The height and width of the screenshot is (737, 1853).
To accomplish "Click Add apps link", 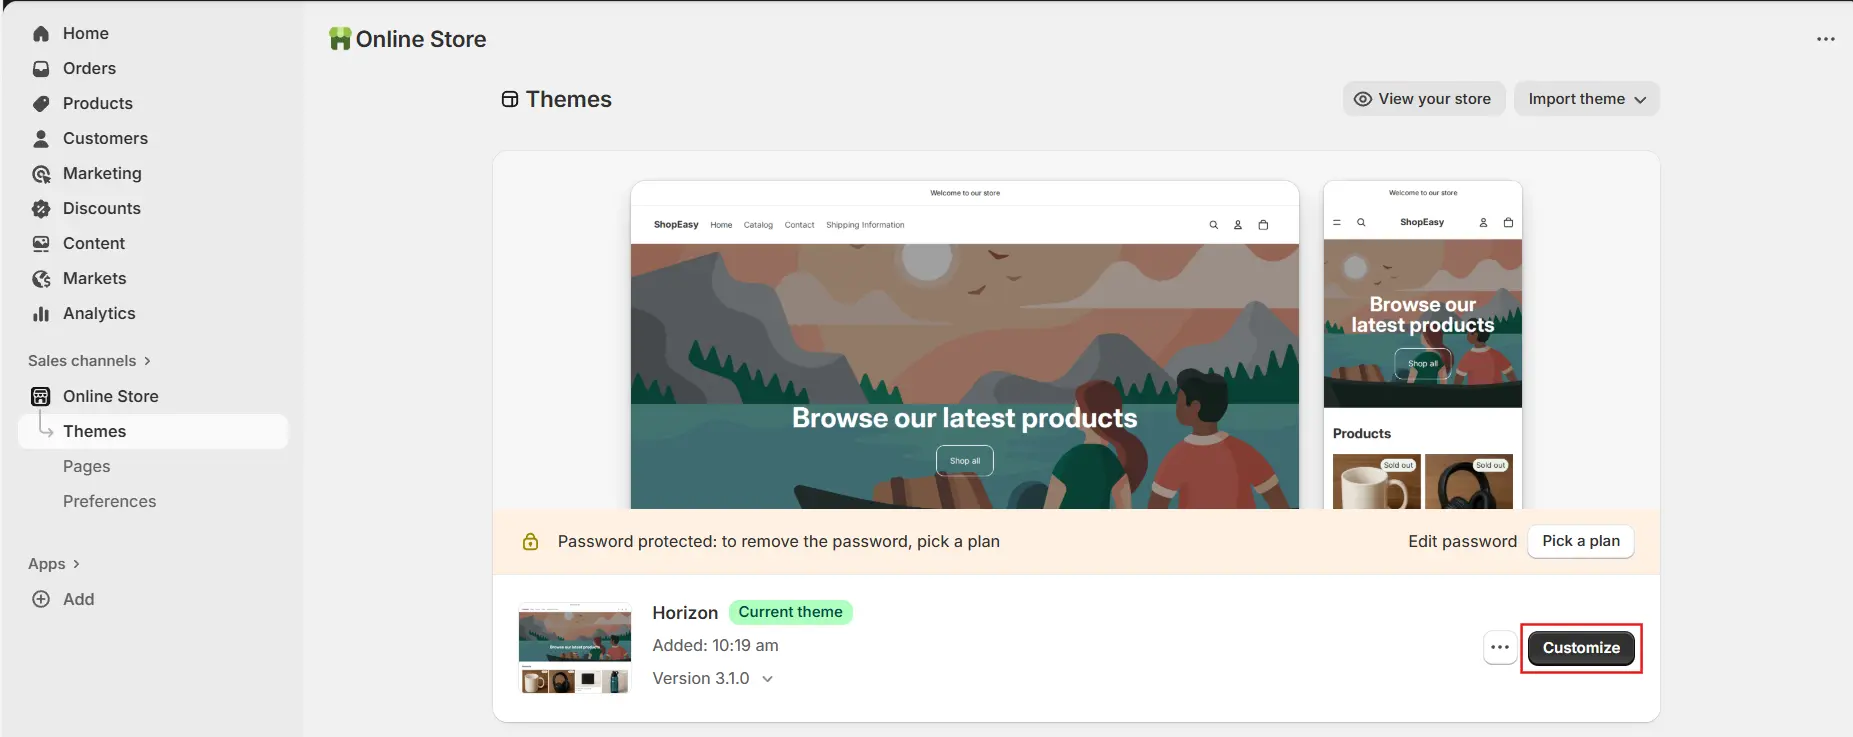I will 78,599.
